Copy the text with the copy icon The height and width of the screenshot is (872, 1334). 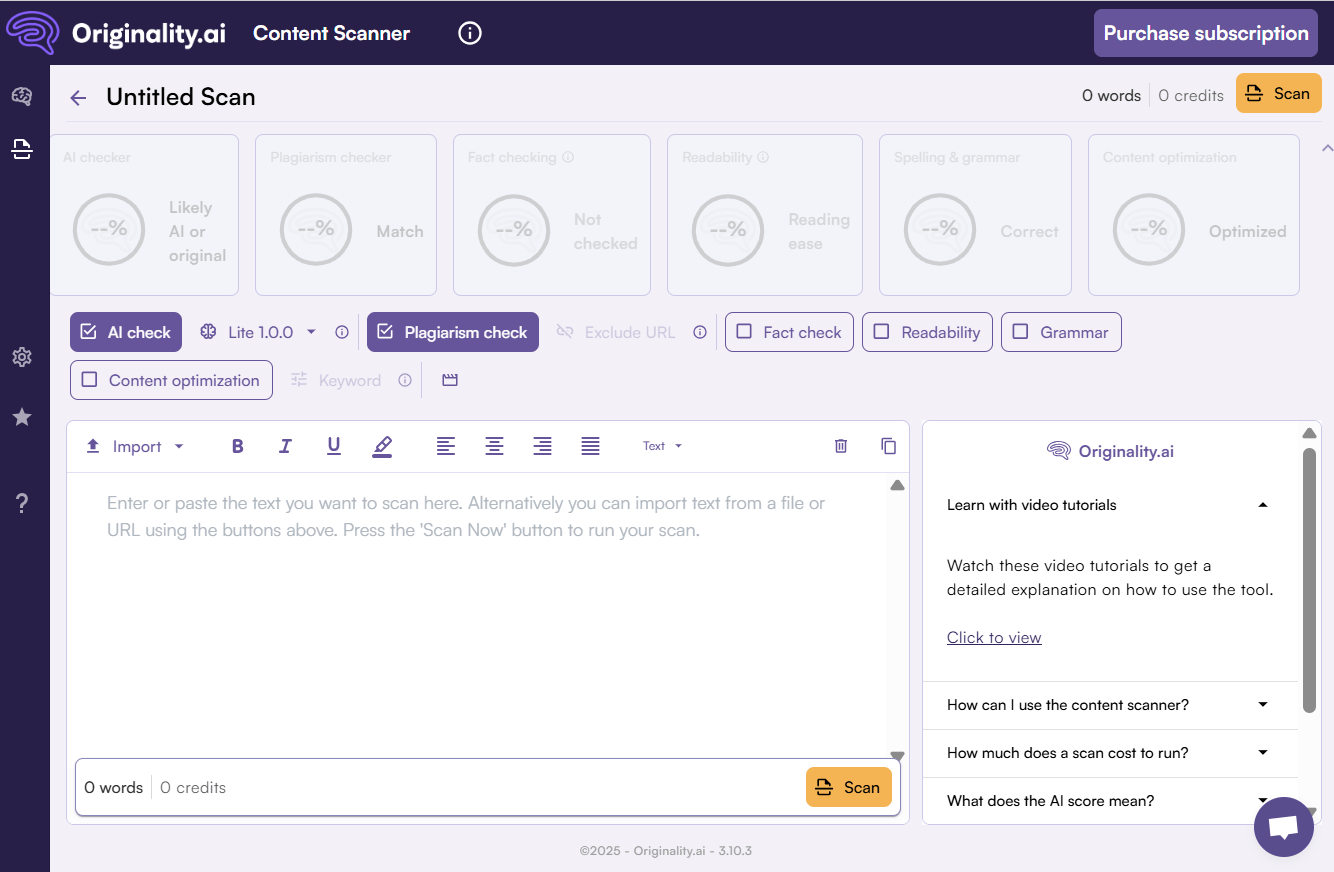pyautogui.click(x=888, y=446)
